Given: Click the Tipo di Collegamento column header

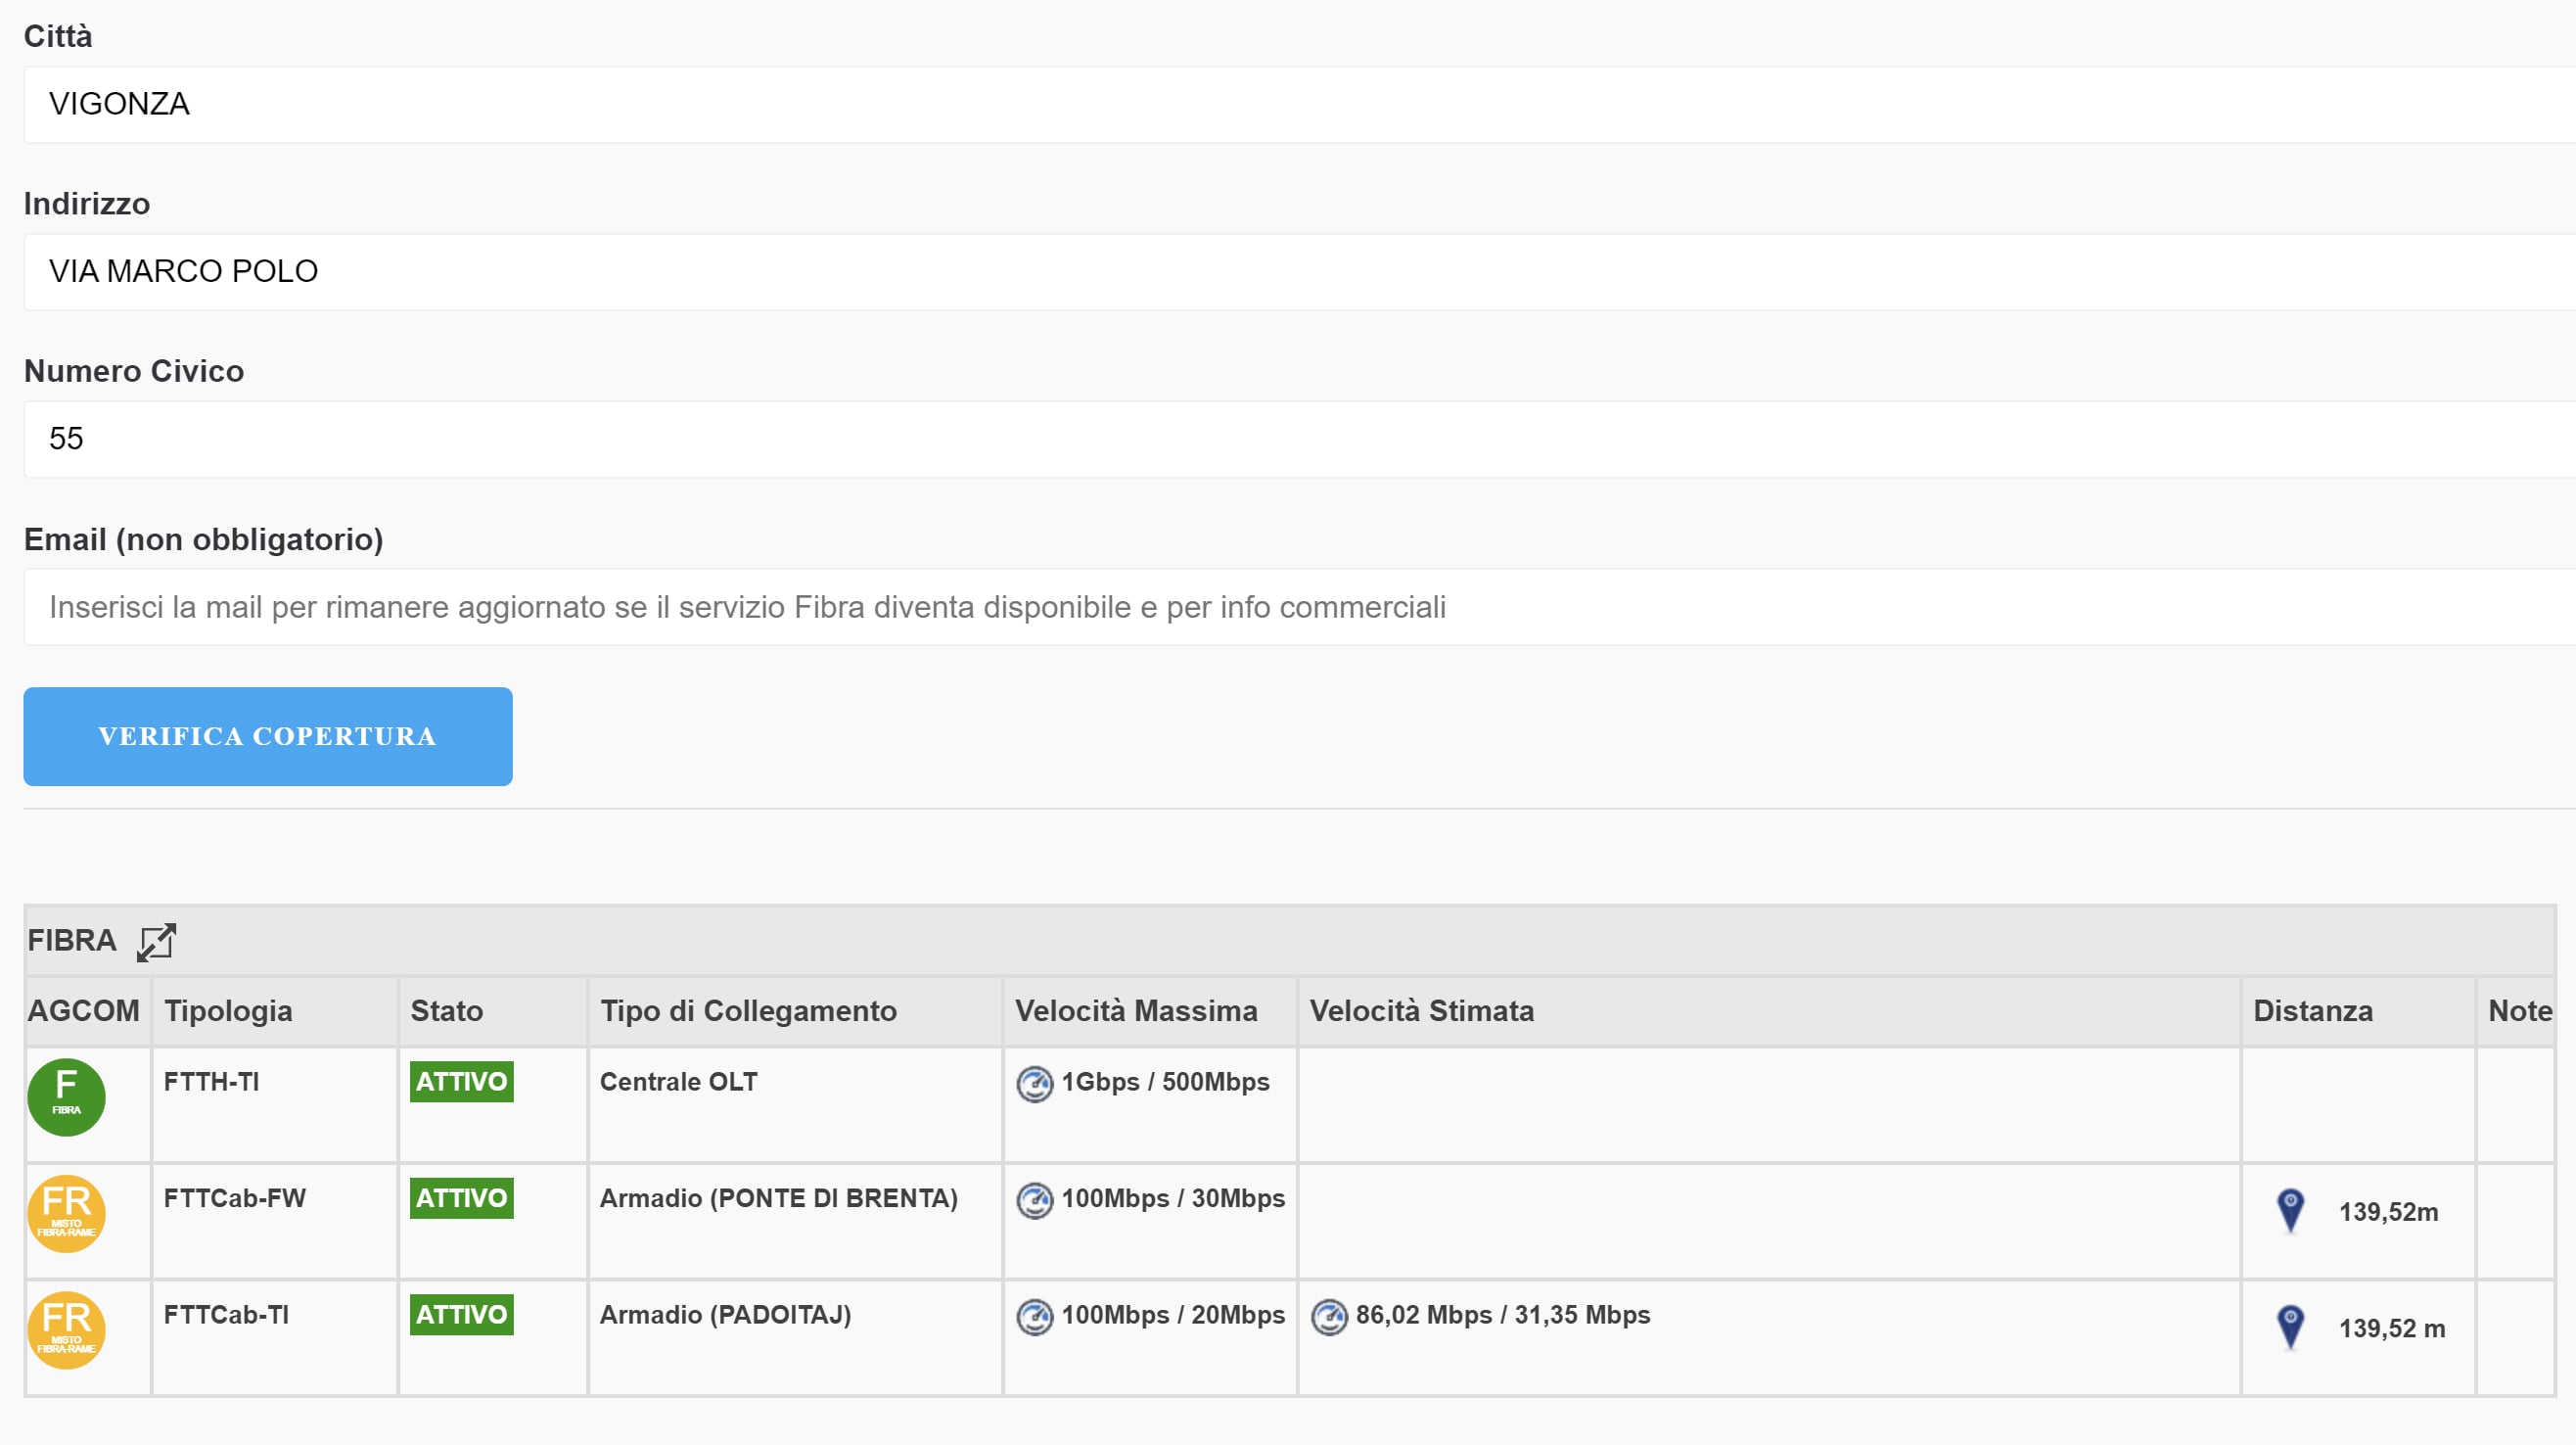Looking at the screenshot, I should point(748,1011).
